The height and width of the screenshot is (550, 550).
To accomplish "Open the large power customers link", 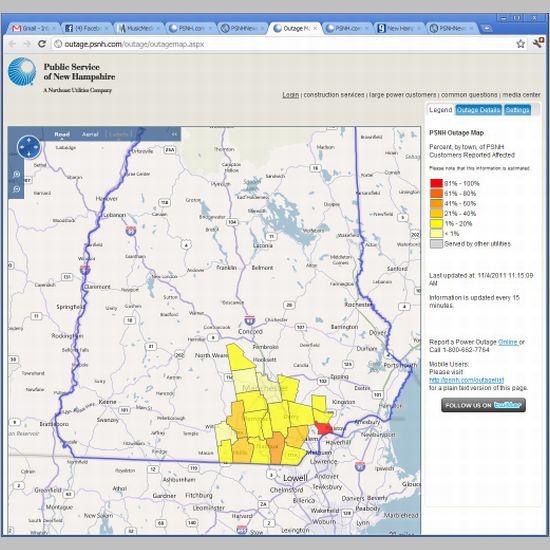I will point(403,95).
